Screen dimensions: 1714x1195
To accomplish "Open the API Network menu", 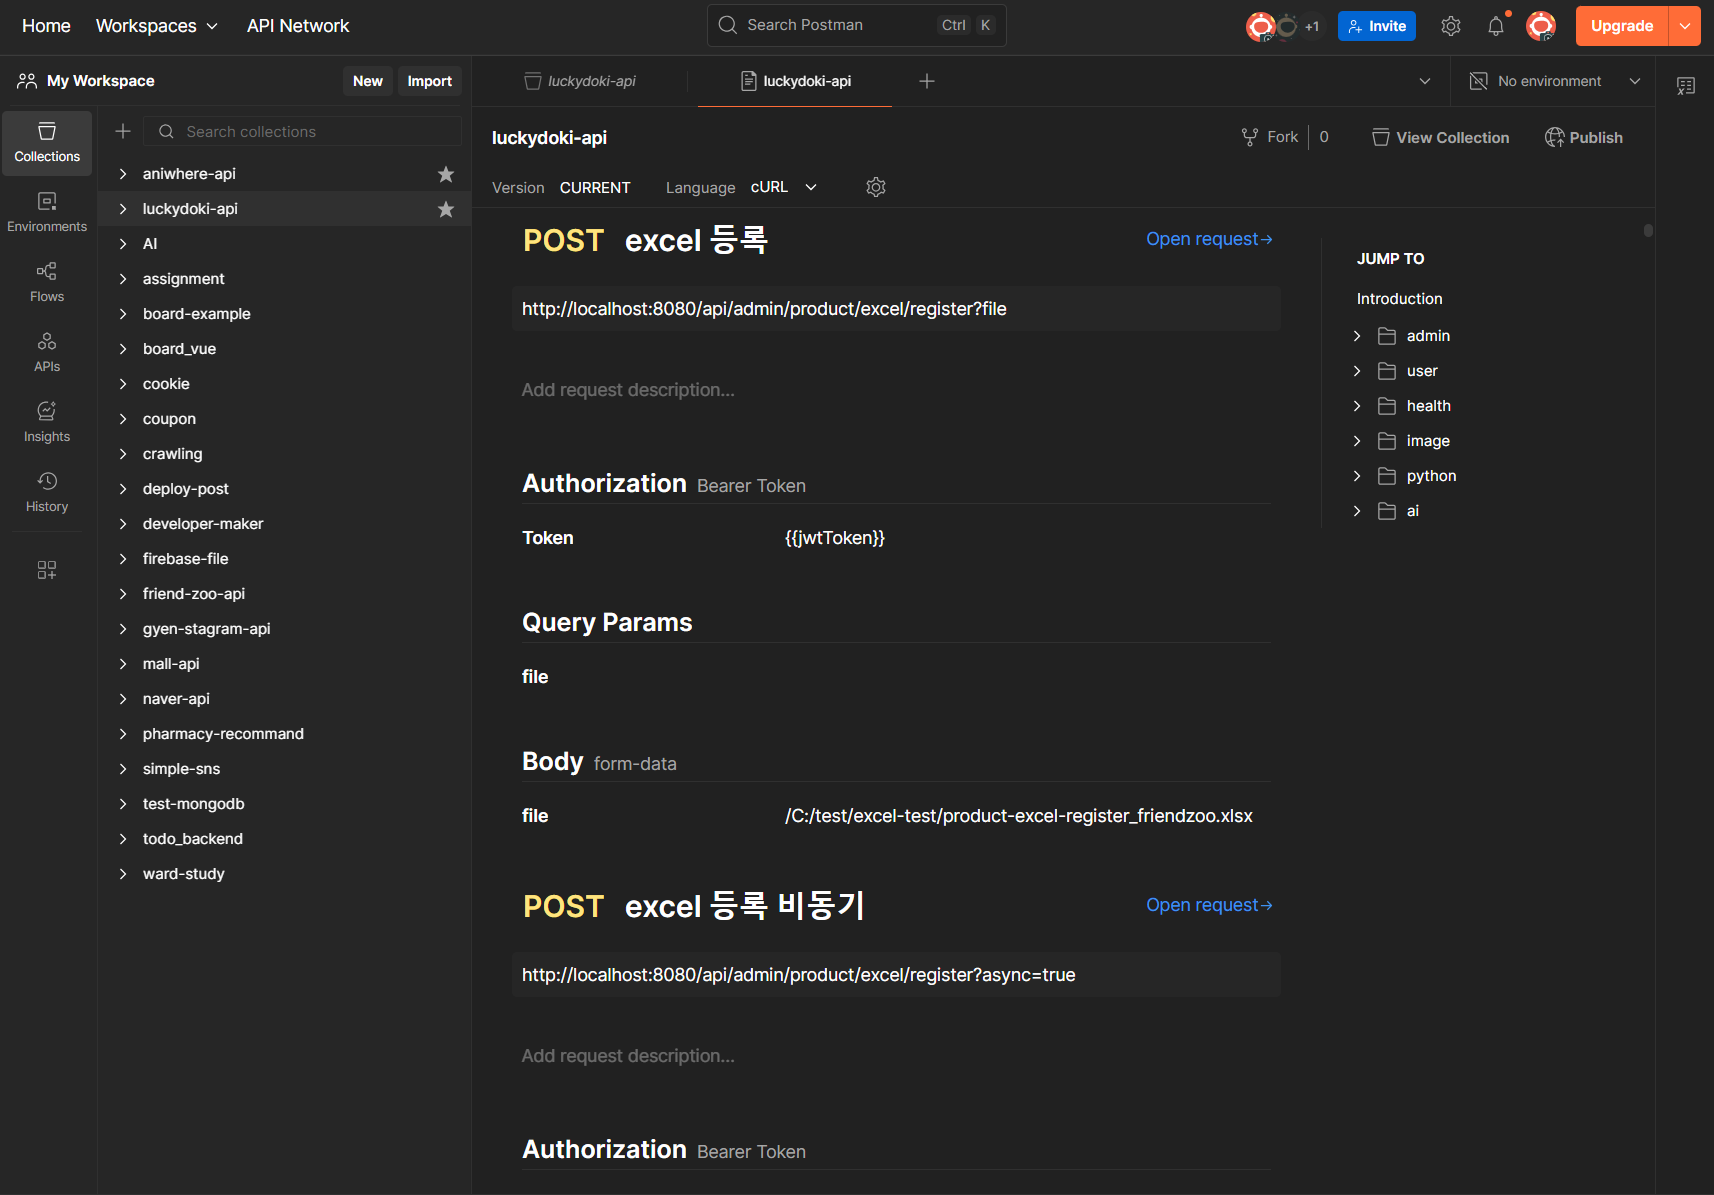I will [x=298, y=26].
